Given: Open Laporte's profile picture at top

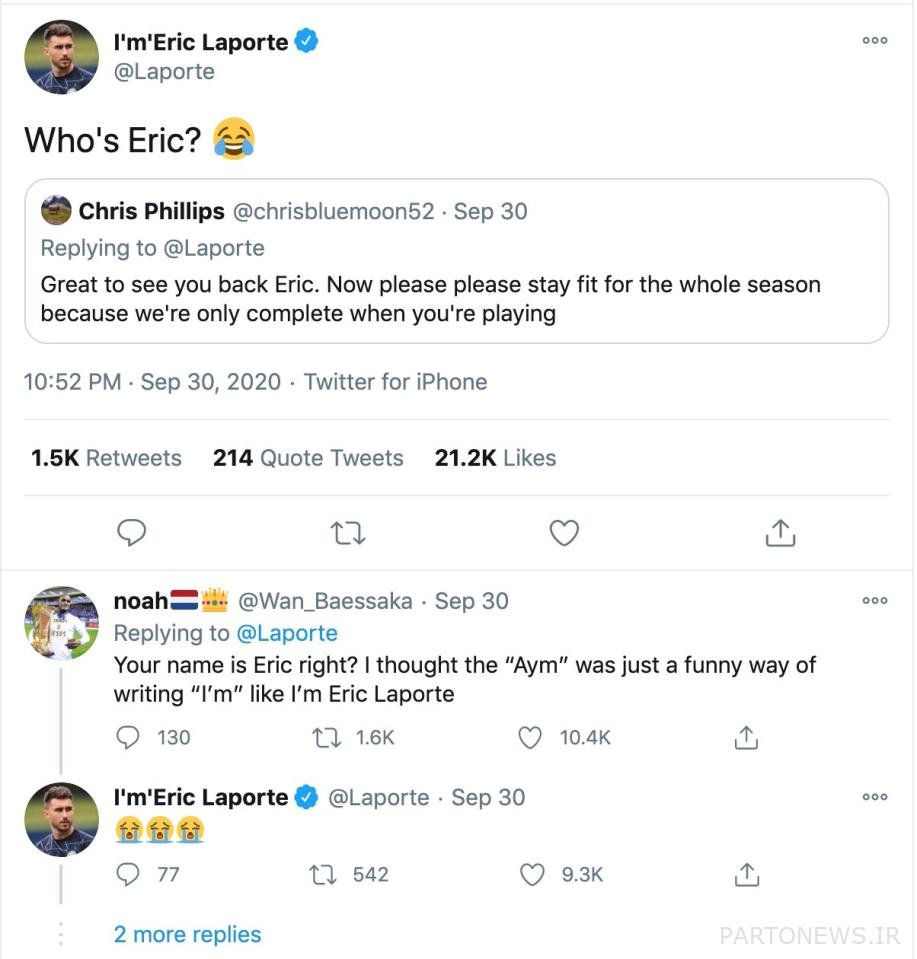Looking at the screenshot, I should tap(62, 57).
